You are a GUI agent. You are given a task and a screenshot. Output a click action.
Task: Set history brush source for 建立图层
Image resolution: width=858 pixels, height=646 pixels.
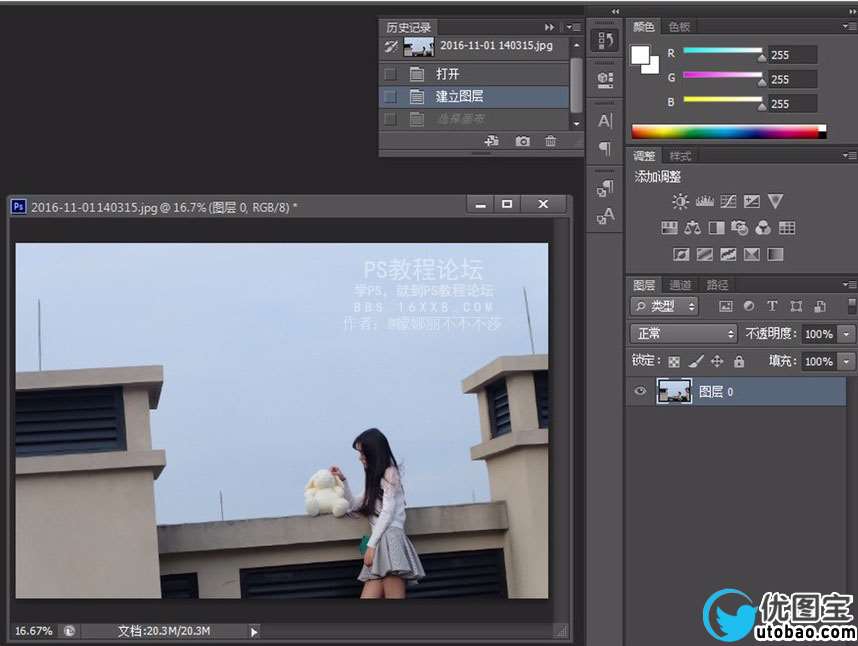pos(390,97)
